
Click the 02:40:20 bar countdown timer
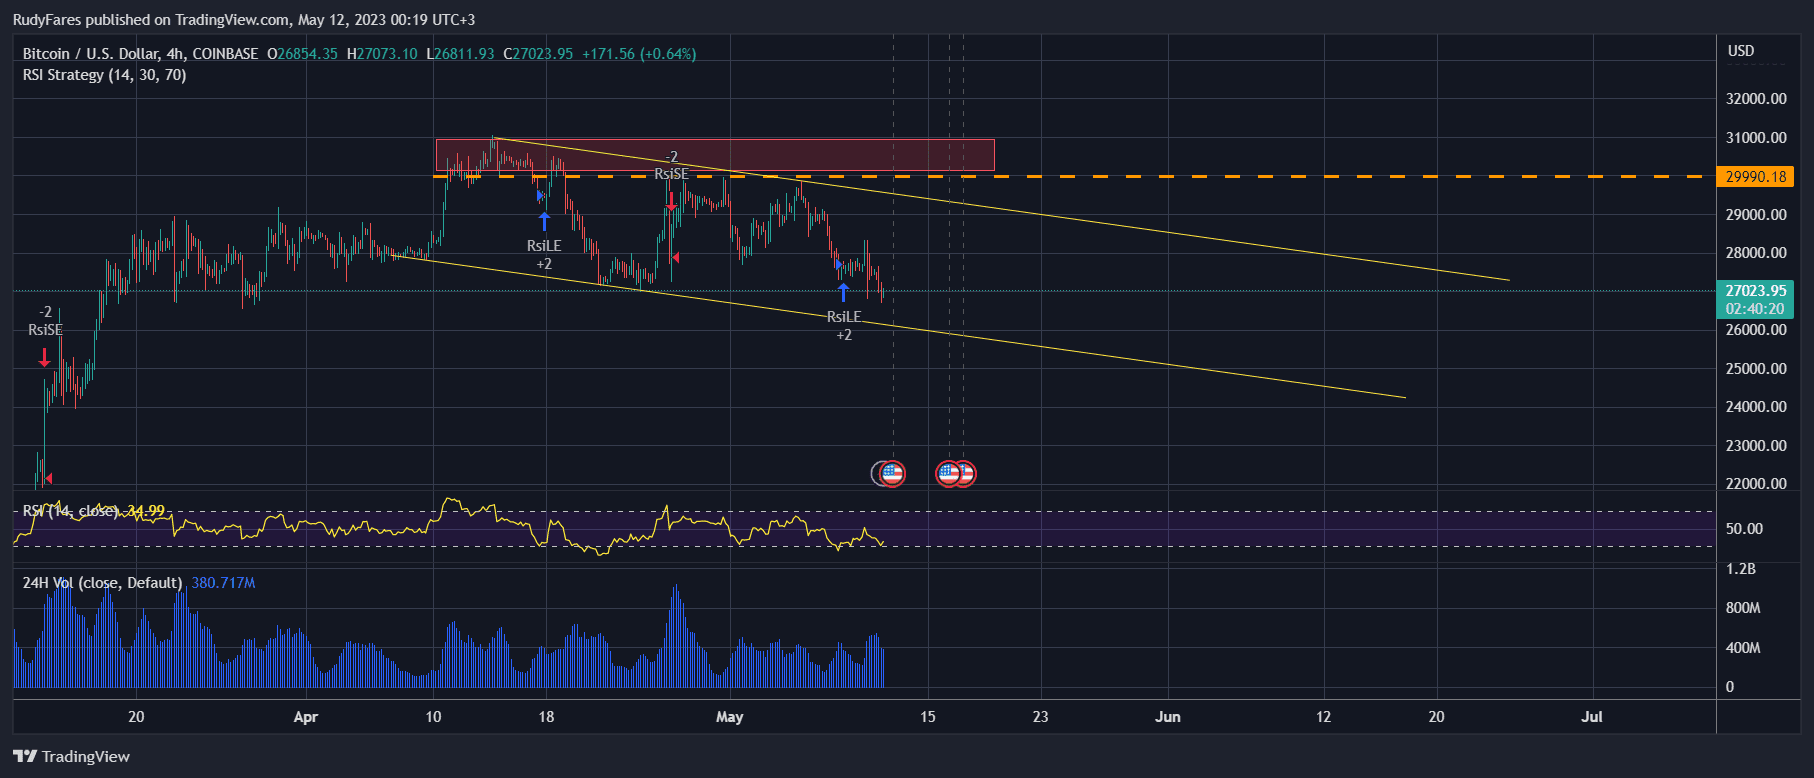[x=1755, y=309]
